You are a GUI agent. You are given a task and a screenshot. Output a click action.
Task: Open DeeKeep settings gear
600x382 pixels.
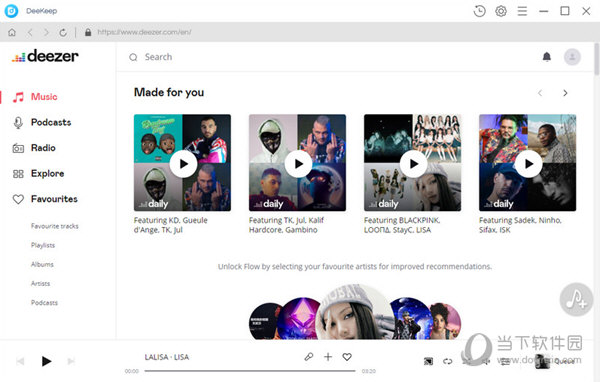coord(501,11)
